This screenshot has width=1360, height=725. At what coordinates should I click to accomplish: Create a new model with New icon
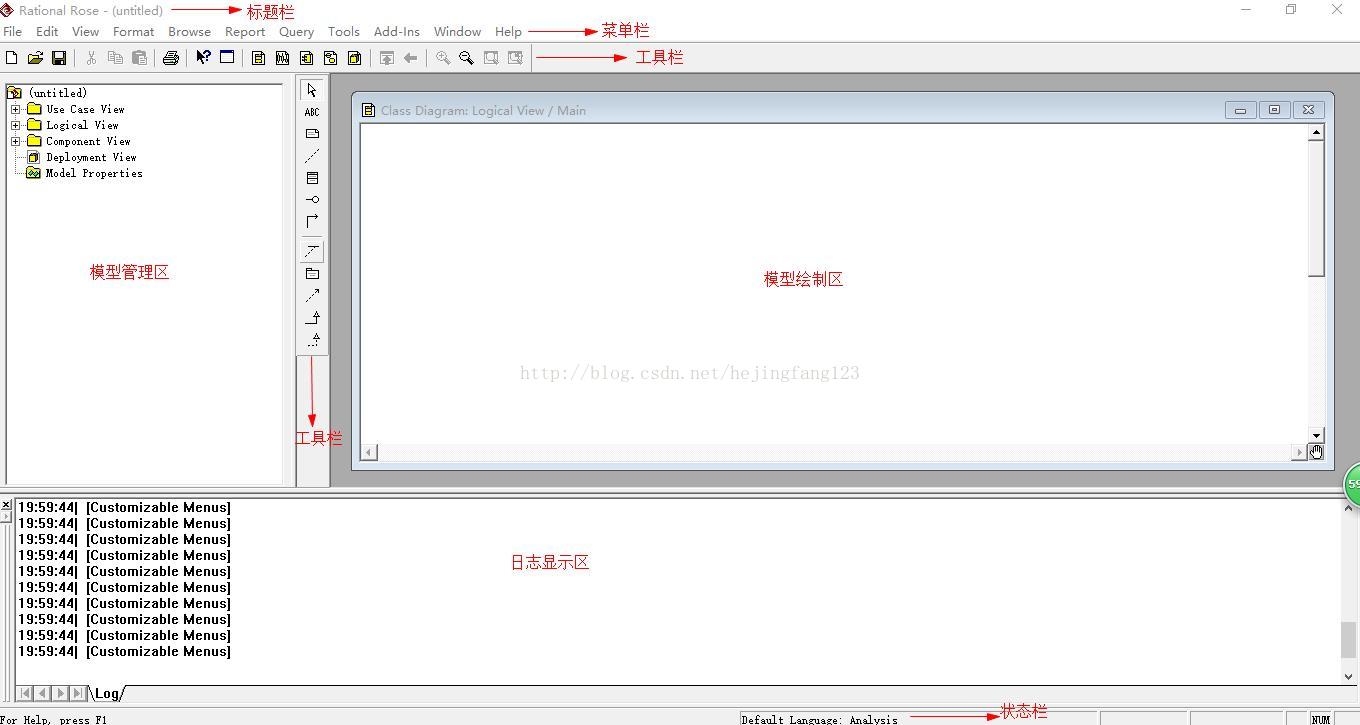[x=11, y=58]
